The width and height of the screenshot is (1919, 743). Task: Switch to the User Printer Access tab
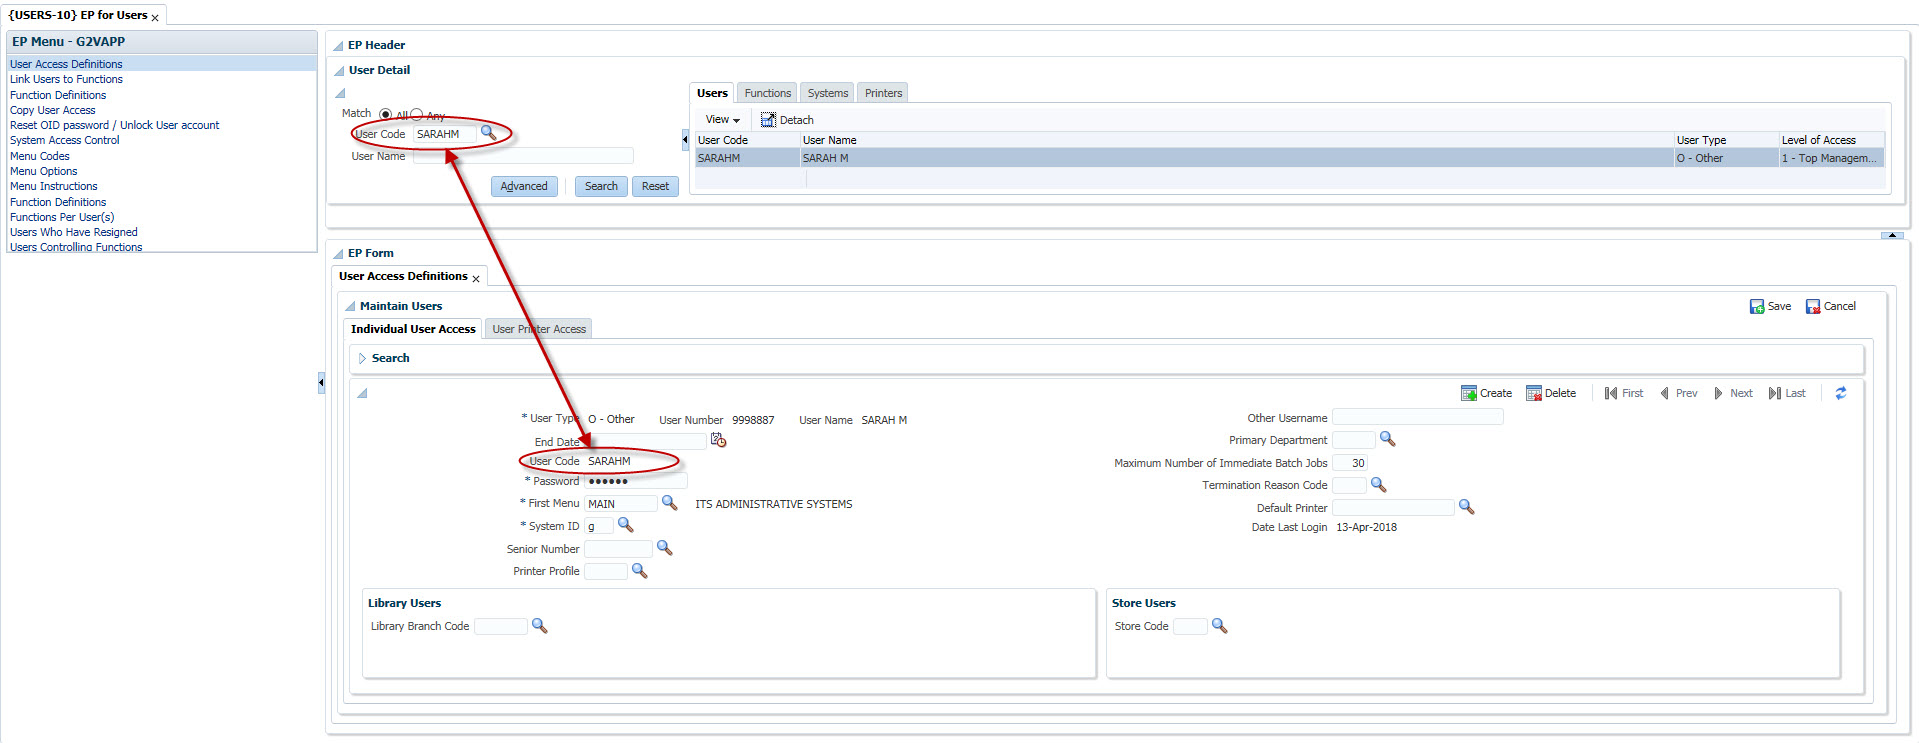(539, 329)
